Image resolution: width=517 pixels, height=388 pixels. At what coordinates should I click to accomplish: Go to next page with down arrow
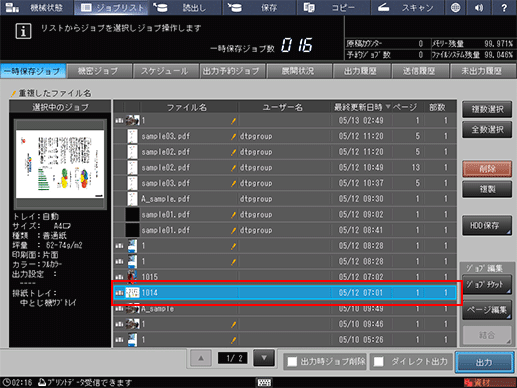(x=264, y=358)
